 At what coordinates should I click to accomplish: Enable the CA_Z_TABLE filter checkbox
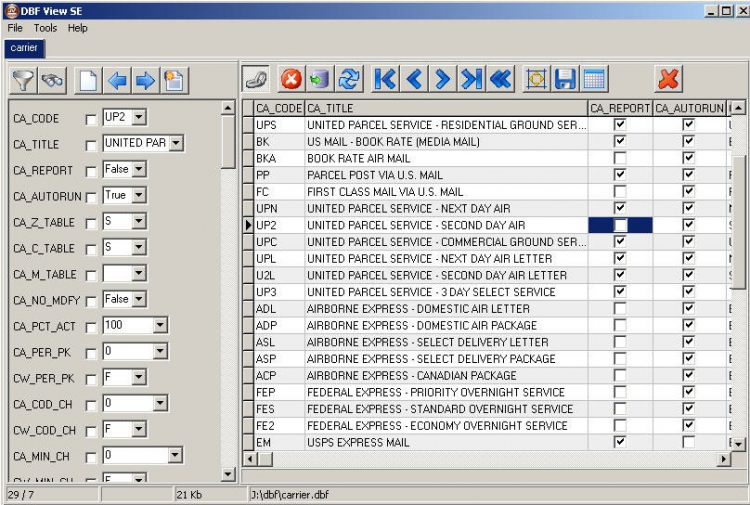coord(90,223)
